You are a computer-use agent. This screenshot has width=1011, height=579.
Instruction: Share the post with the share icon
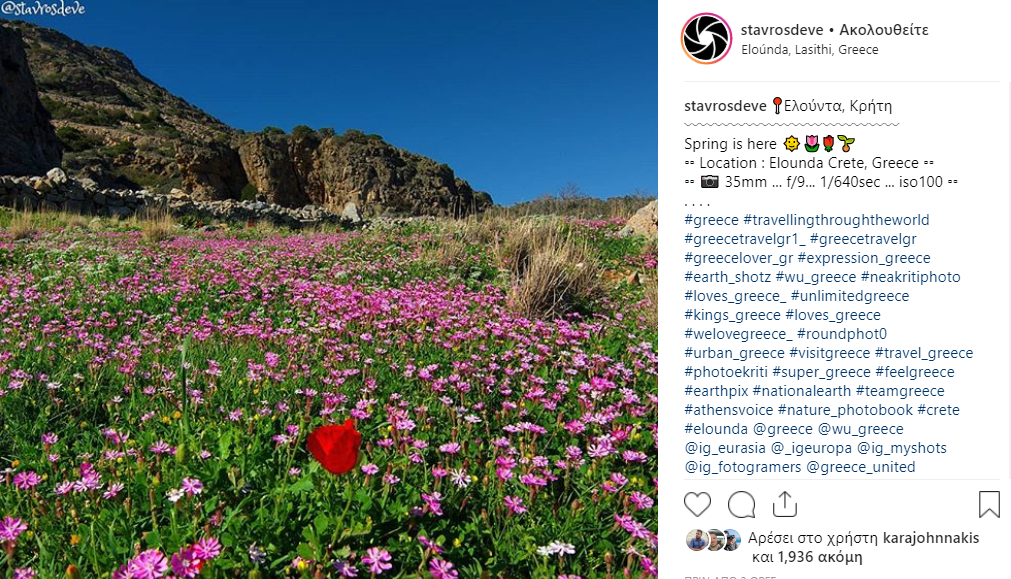pyautogui.click(x=785, y=504)
